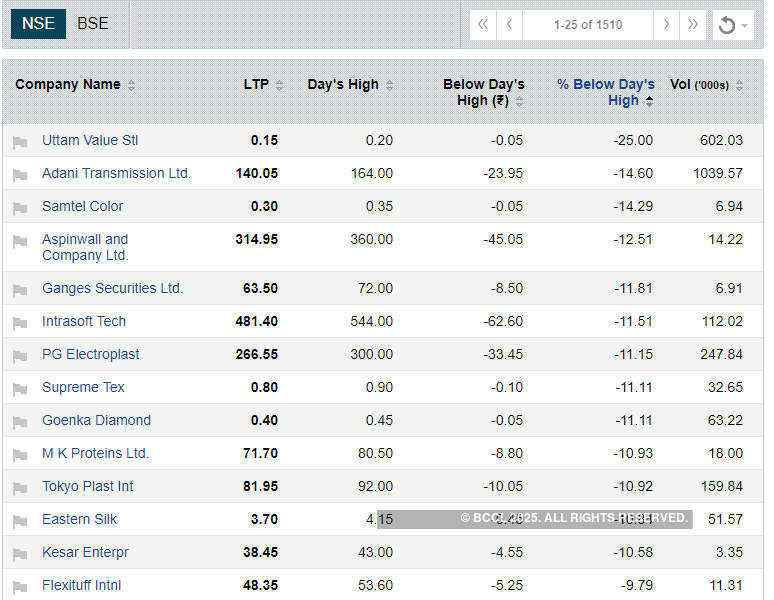This screenshot has height=600, width=774.
Task: Click Day's High value 544.00
Action: click(x=372, y=321)
